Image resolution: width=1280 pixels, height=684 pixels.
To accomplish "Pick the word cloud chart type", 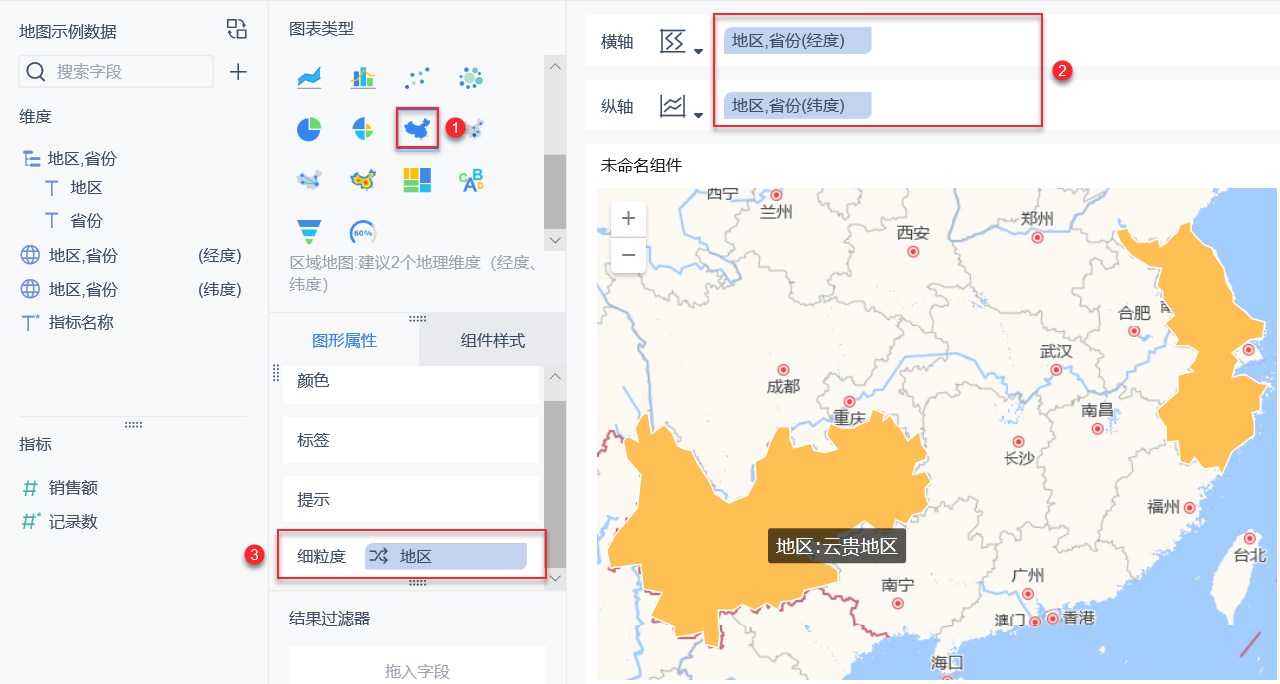I will tap(471, 180).
